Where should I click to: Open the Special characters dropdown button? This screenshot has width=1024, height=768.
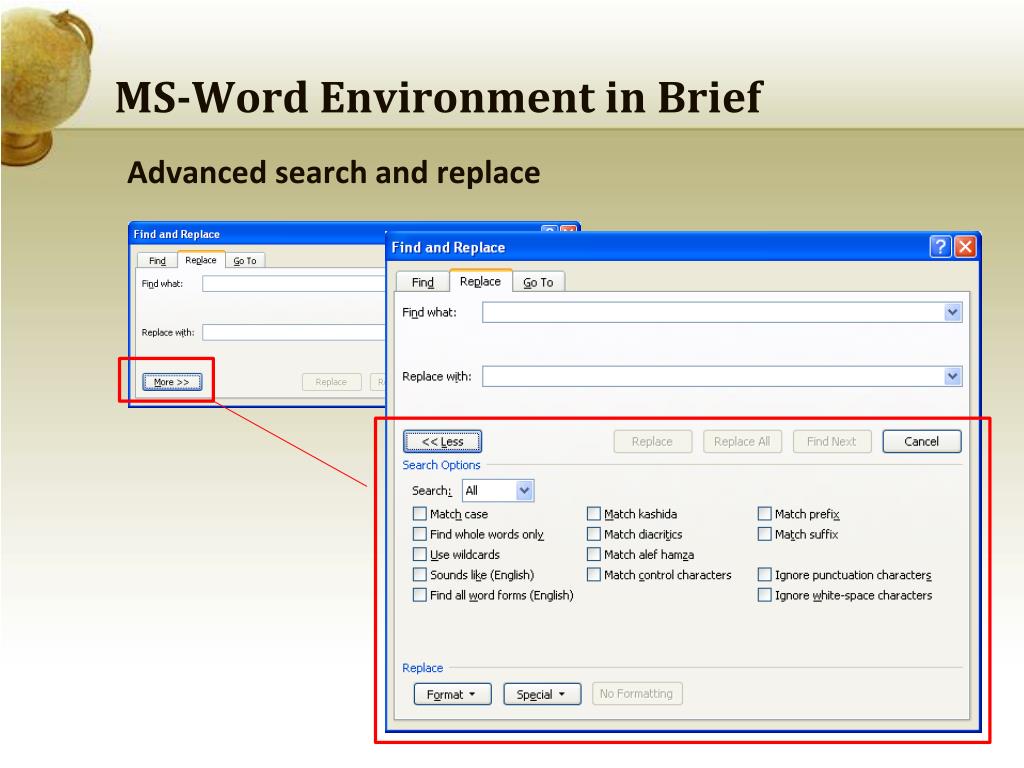coord(542,694)
